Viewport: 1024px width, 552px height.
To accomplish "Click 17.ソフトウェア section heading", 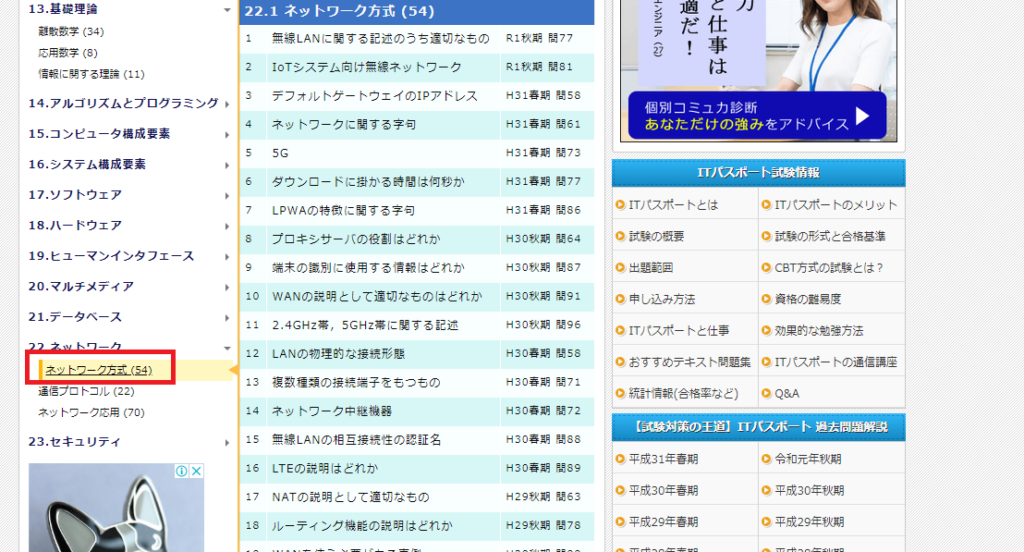I will pos(74,195).
